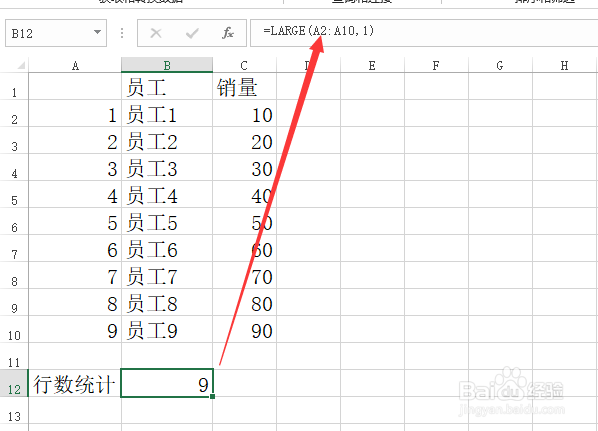Select column H header
Screen dimensions: 598x431
pos(564,65)
